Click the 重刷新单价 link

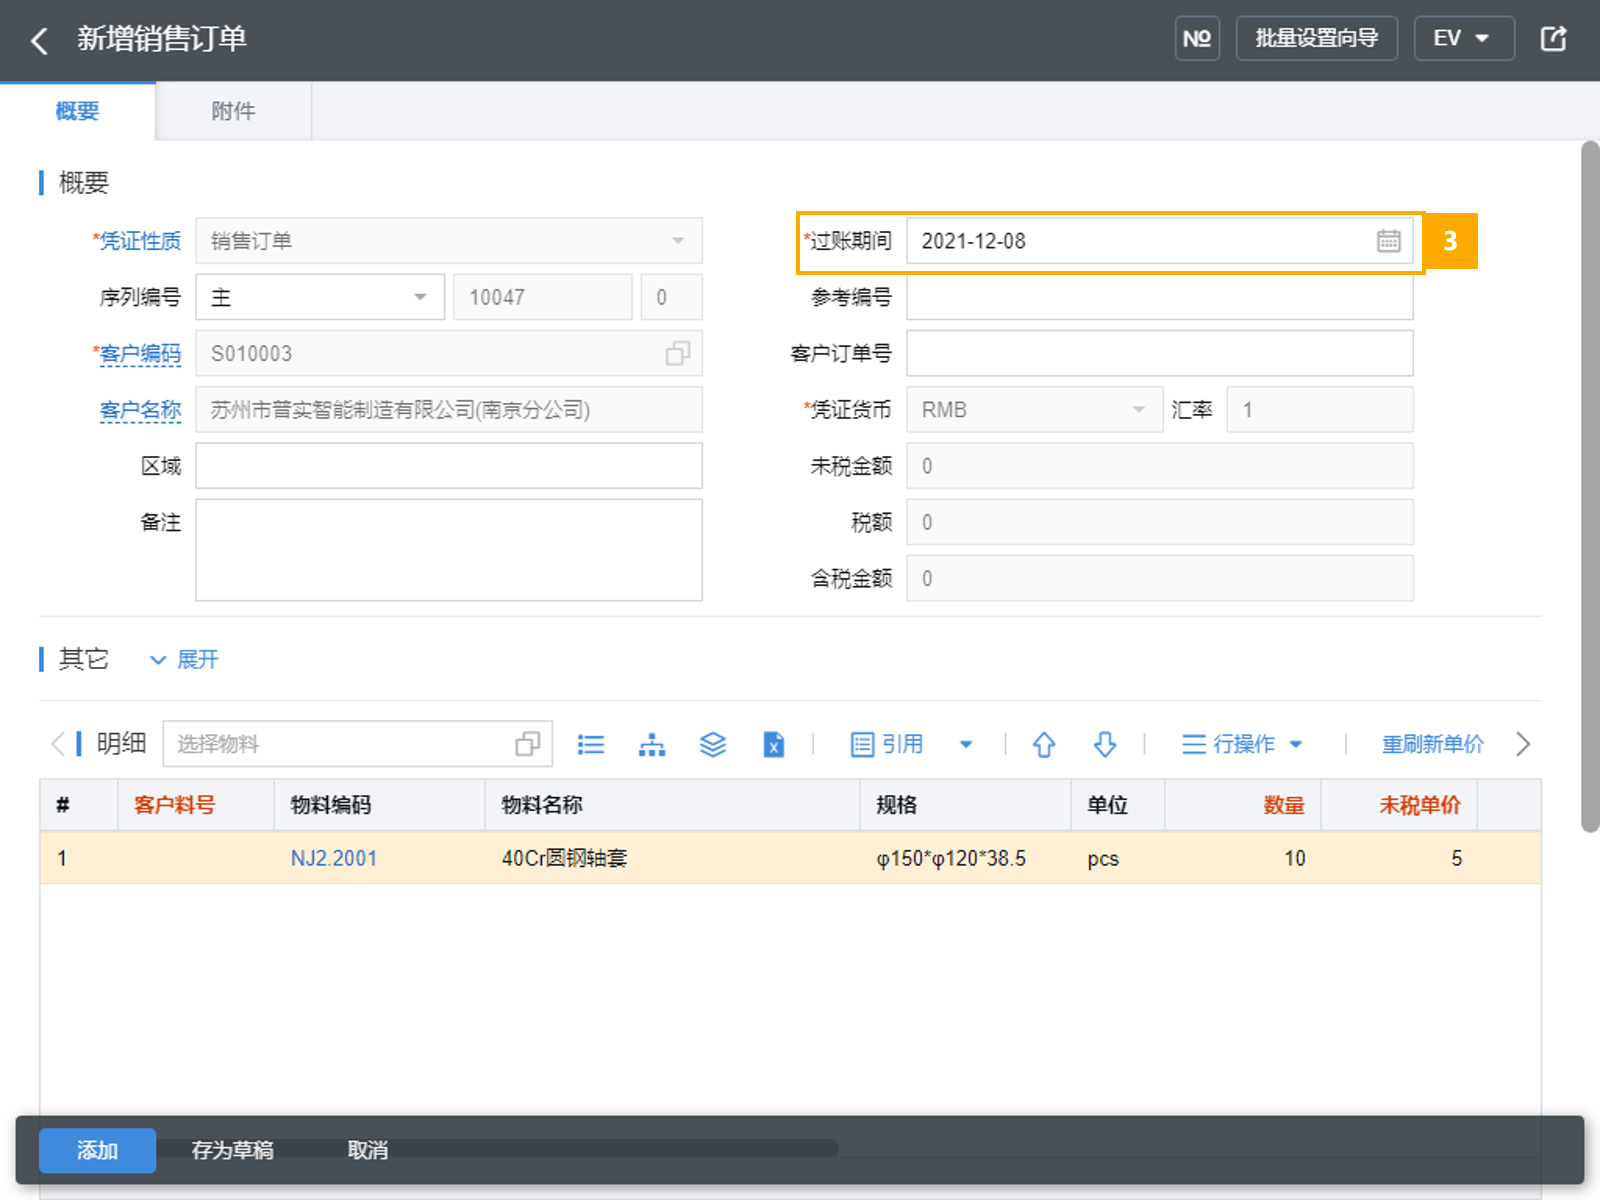1433,744
